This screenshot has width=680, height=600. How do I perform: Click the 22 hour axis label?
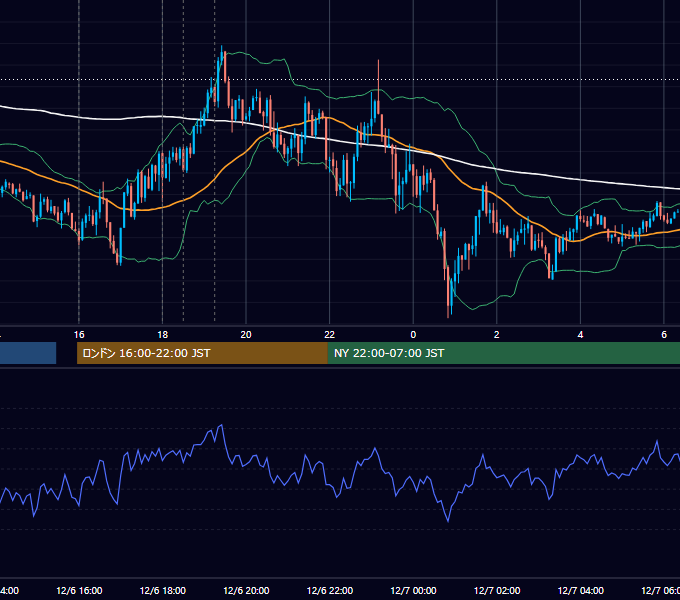330,335
